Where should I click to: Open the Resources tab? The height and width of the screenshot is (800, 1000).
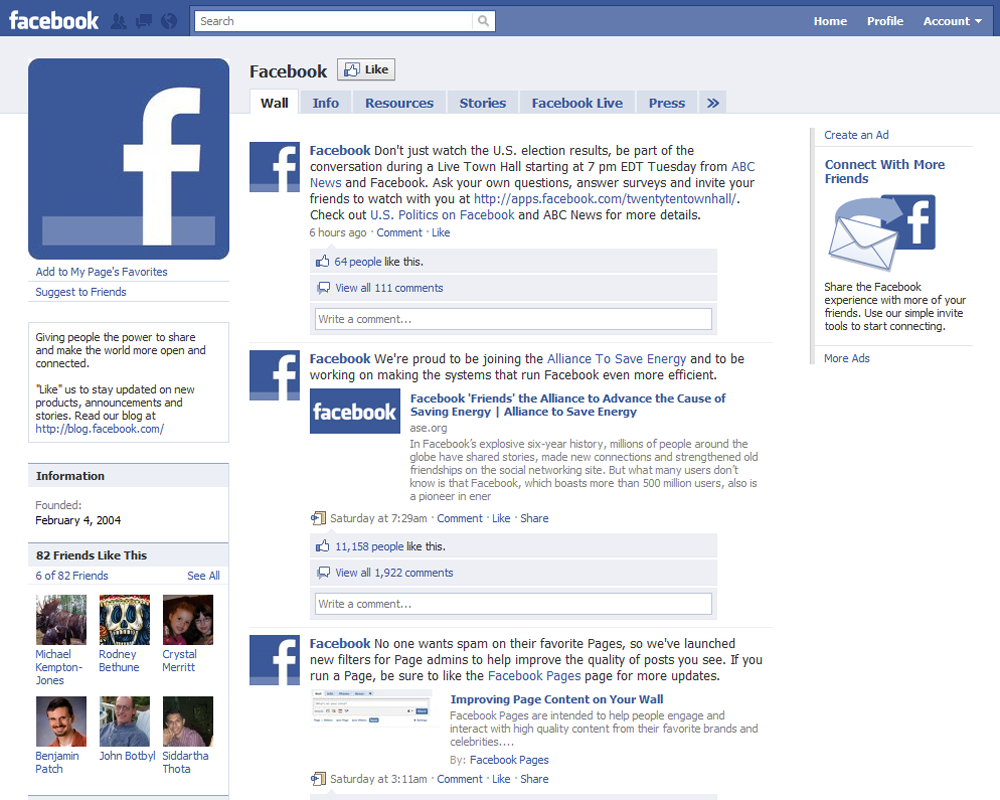tap(399, 103)
